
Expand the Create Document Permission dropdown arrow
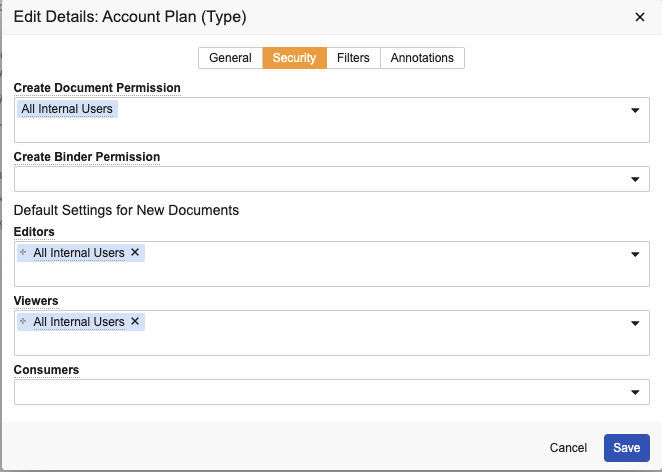635,110
